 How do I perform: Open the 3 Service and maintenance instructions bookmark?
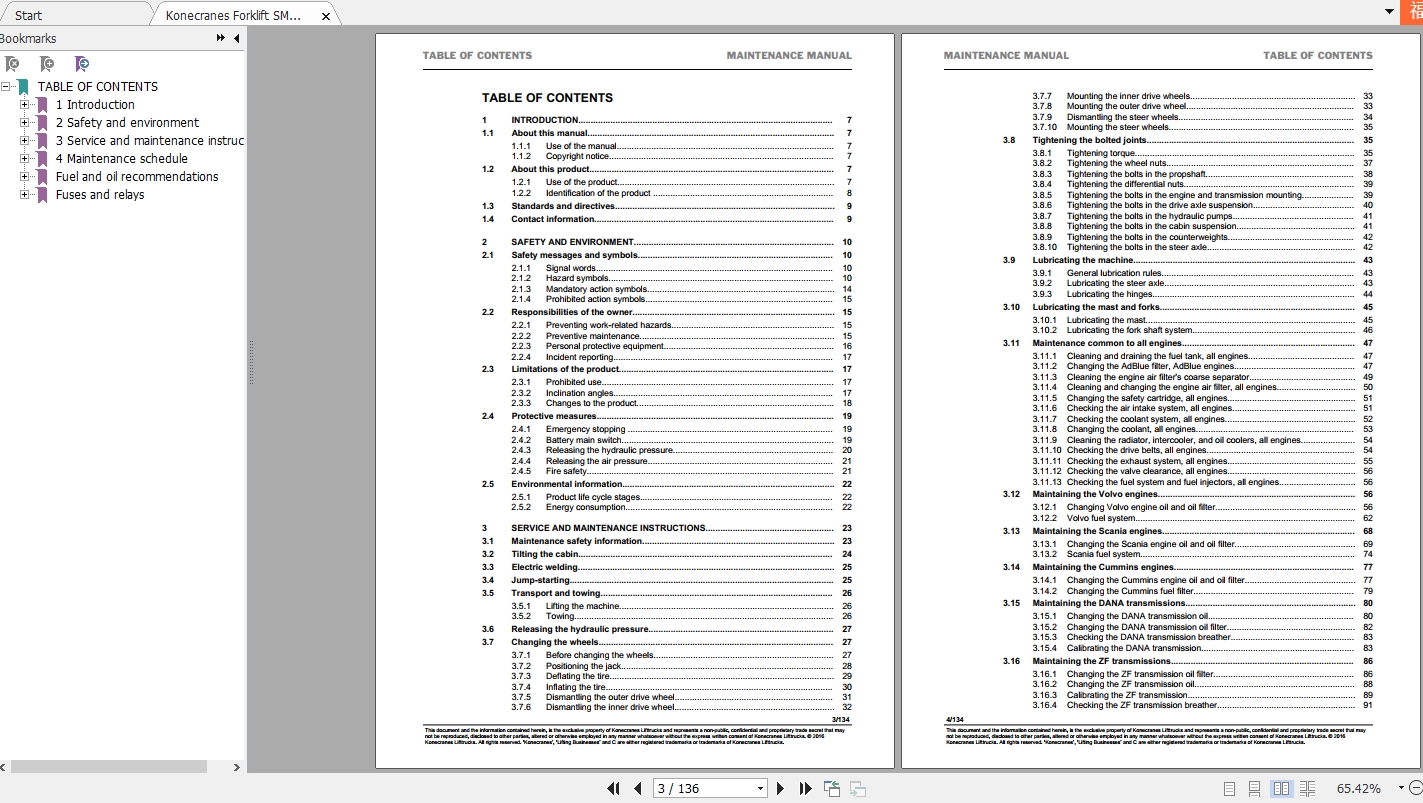point(150,141)
